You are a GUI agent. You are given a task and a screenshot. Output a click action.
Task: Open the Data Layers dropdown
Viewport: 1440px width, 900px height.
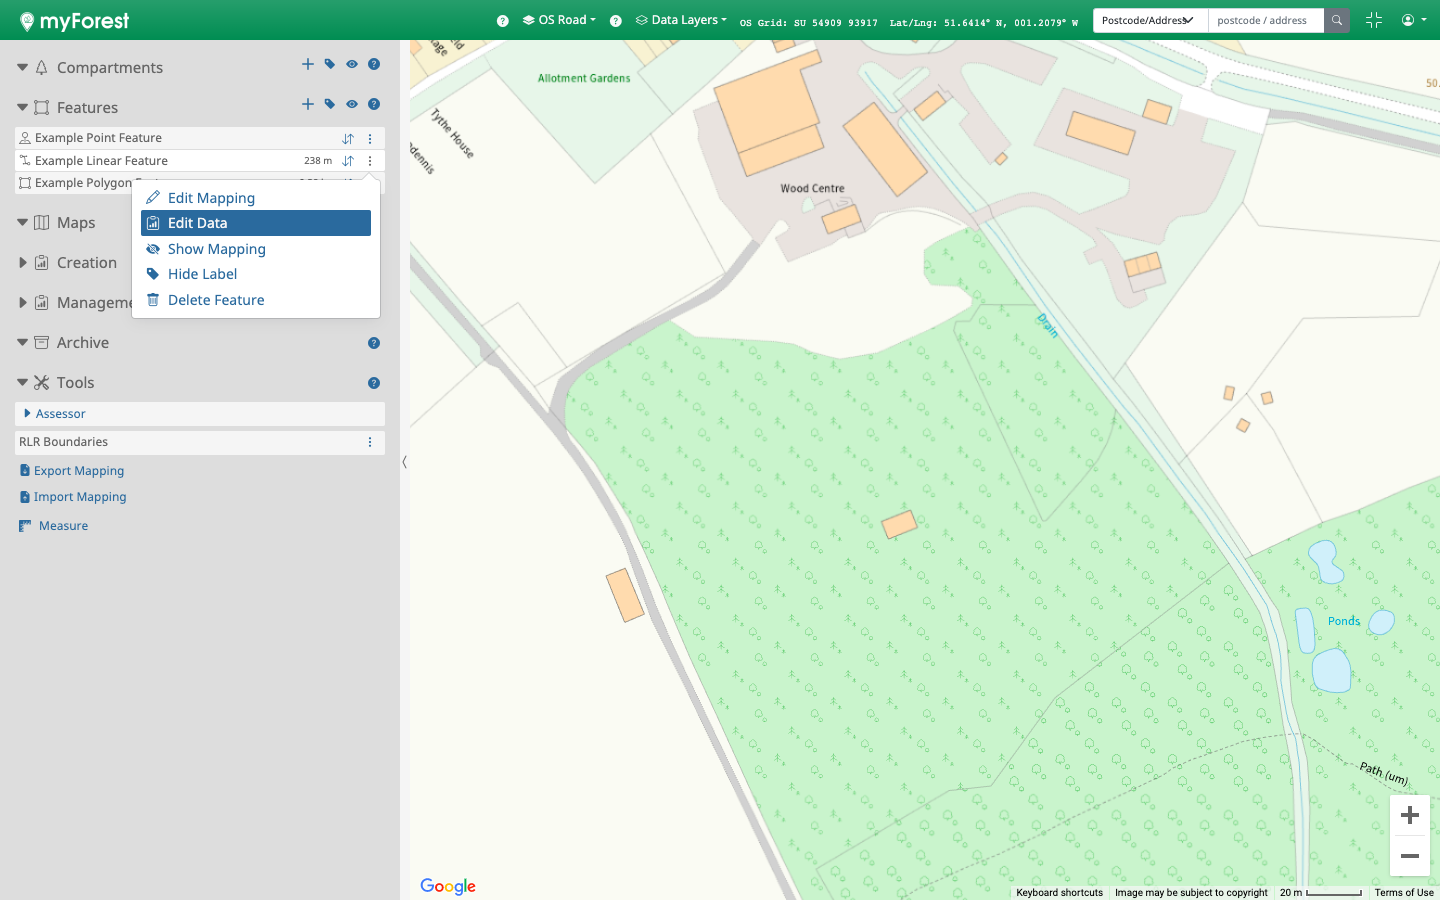682,20
